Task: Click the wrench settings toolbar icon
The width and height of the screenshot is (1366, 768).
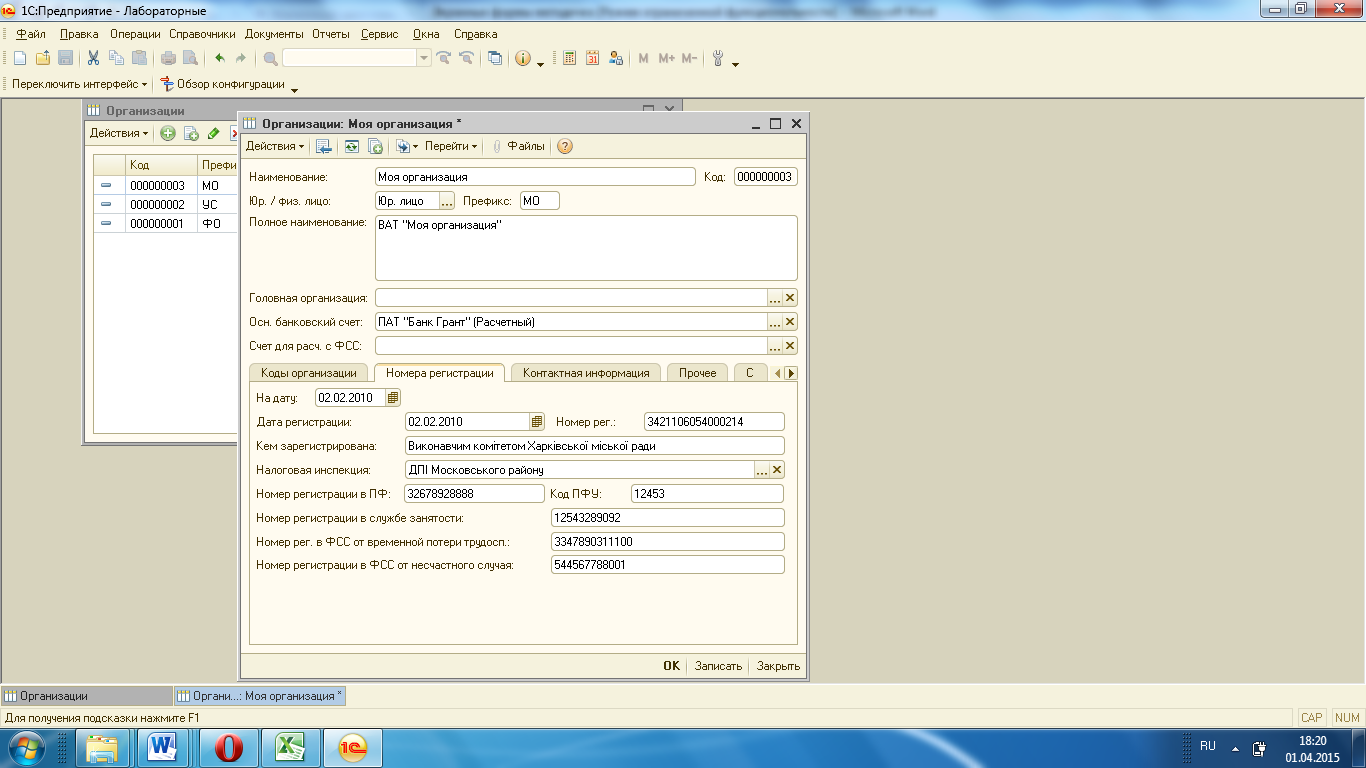Action: pos(718,58)
